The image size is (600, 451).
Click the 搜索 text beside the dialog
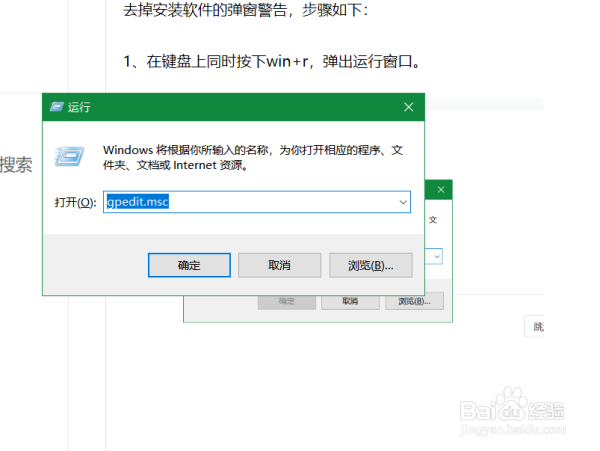coord(16,165)
